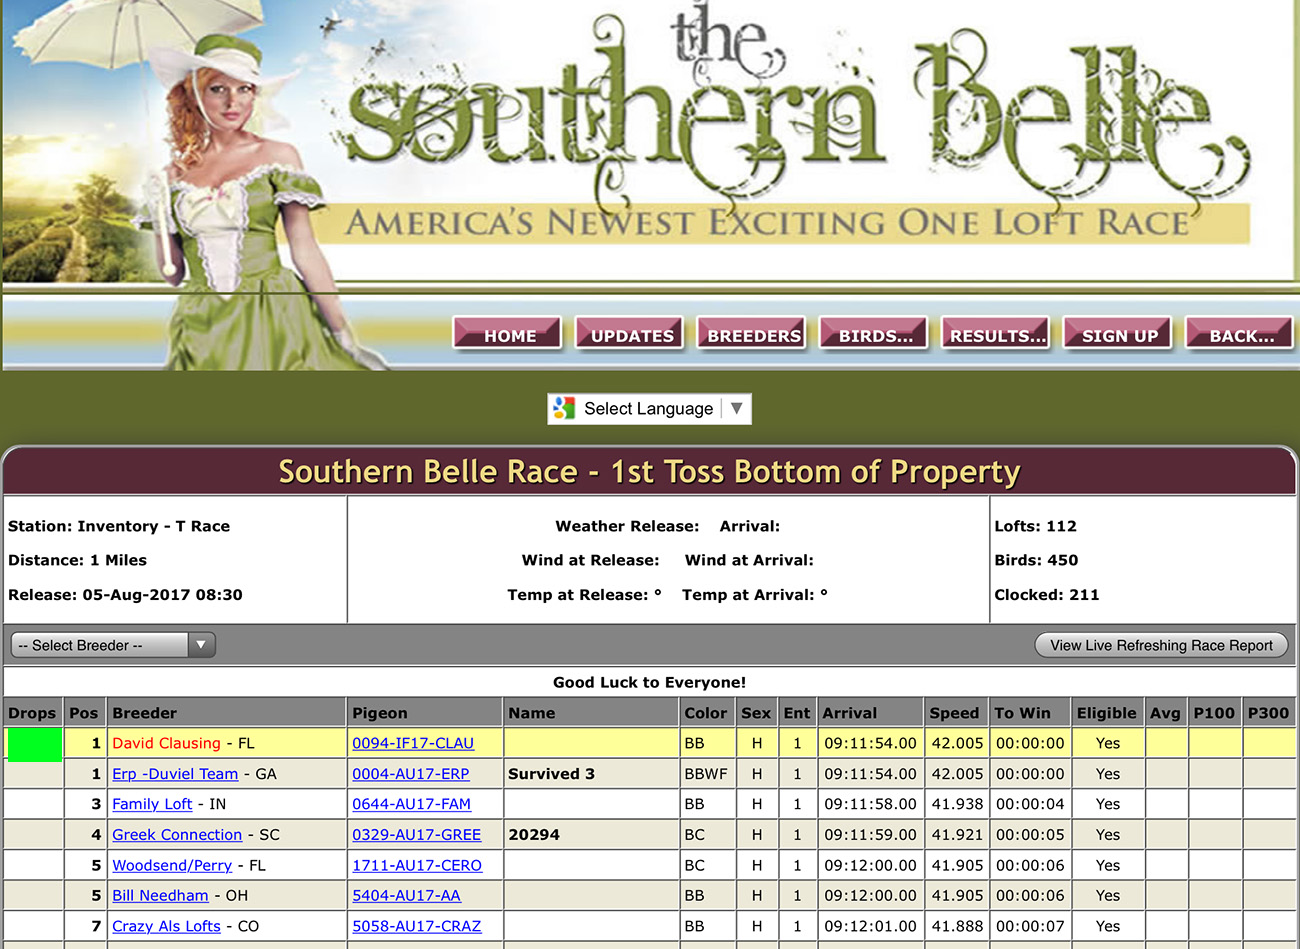Click the Clocked: 211 text
The width and height of the screenshot is (1300, 949).
[1046, 595]
